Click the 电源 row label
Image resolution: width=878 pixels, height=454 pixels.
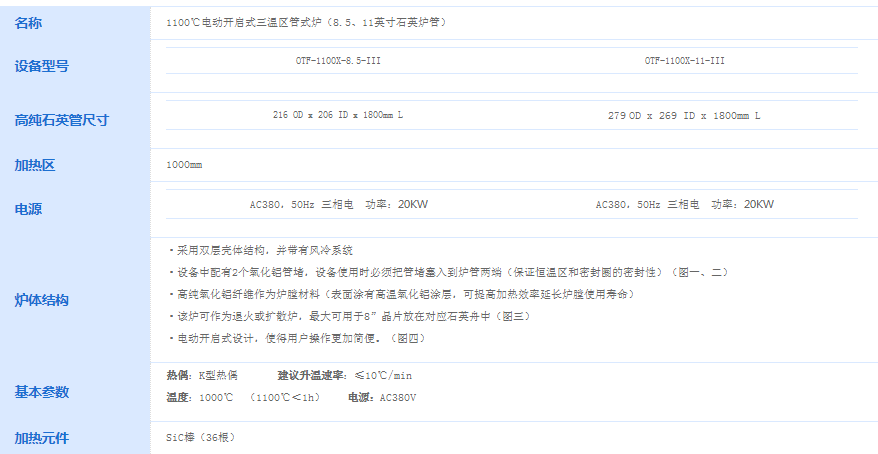pos(28,209)
